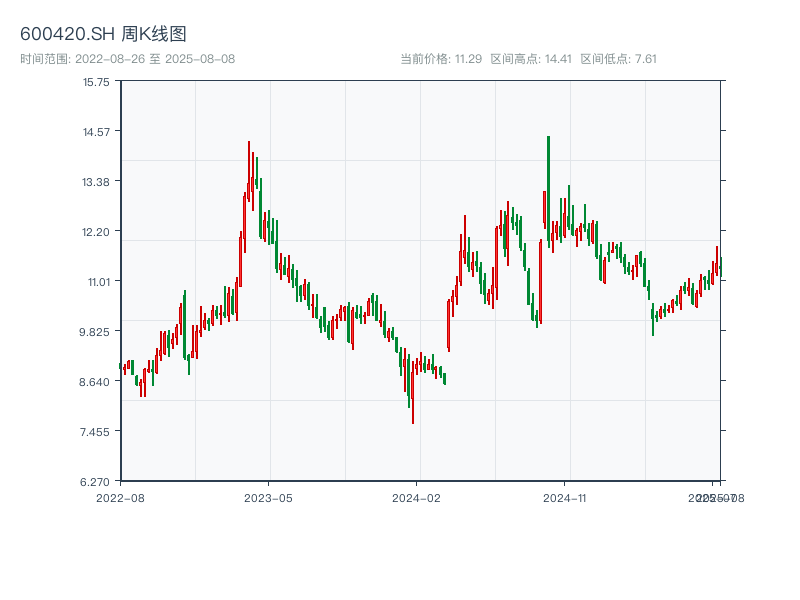This screenshot has width=800, height=600.
Task: Click the 区间高点 14.41 label
Action: [530, 59]
